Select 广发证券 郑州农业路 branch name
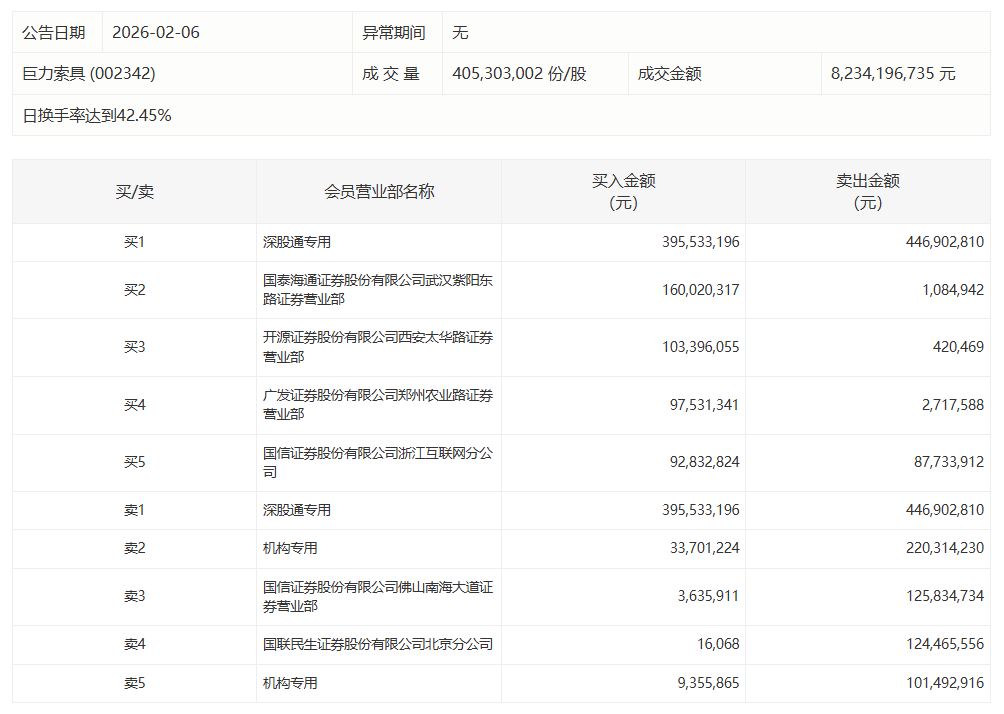Image resolution: width=1004 pixels, height=714 pixels. click(x=377, y=405)
